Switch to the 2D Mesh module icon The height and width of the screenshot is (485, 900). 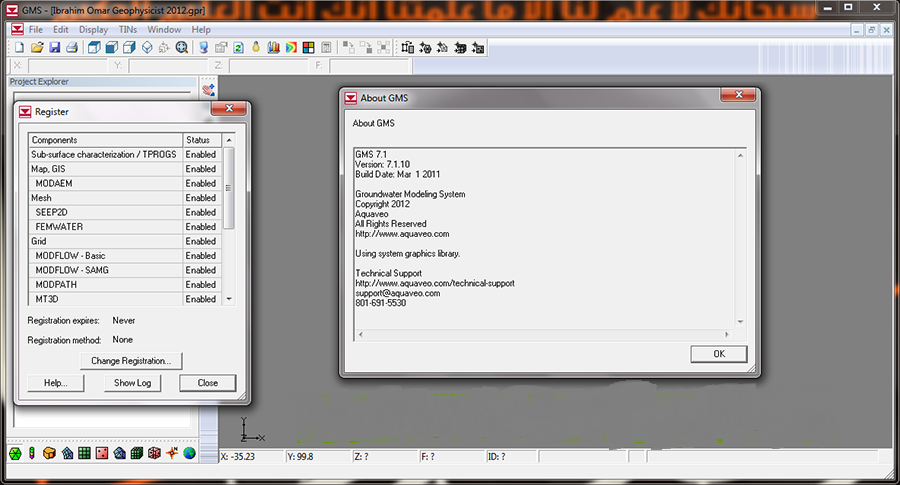click(67, 453)
